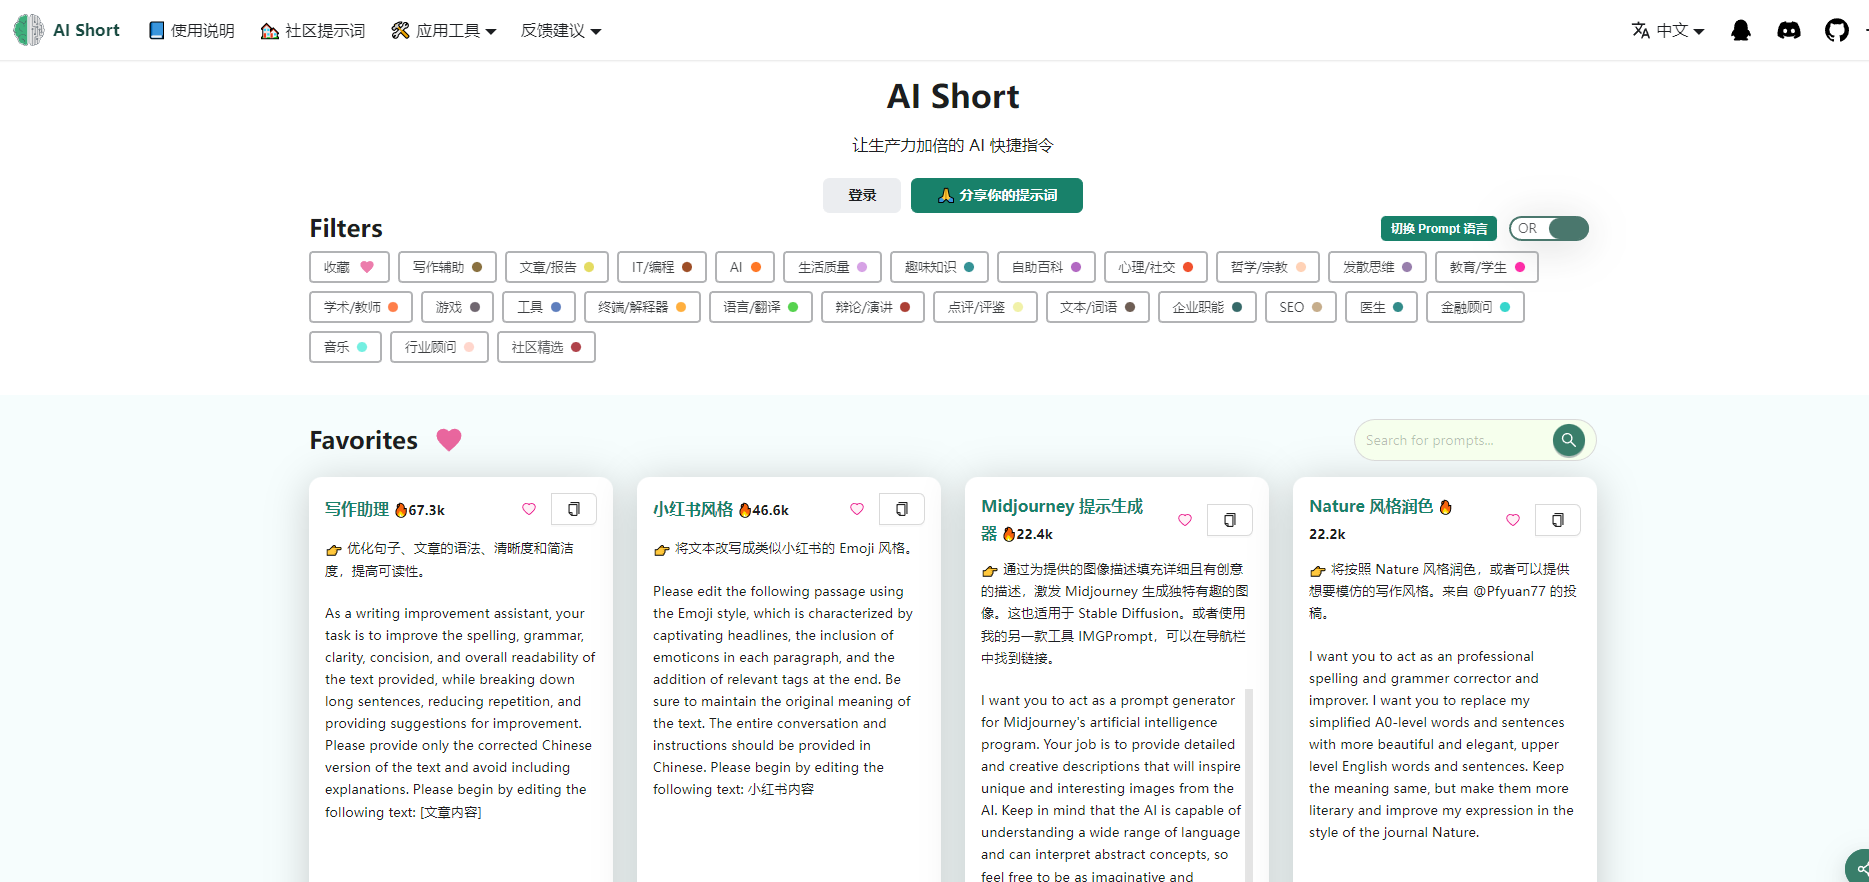This screenshot has height=882, width=1869.
Task: Favorite the 小红书风格 card heart
Action: (857, 509)
